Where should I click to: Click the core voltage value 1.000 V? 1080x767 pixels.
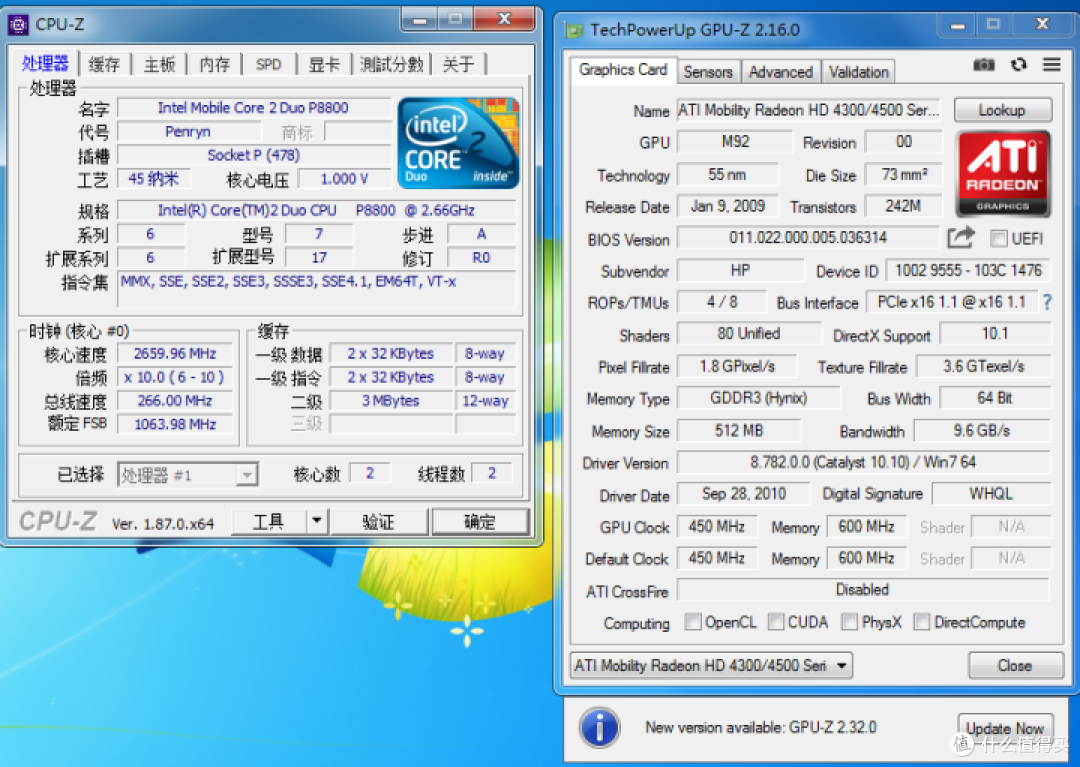(344, 179)
